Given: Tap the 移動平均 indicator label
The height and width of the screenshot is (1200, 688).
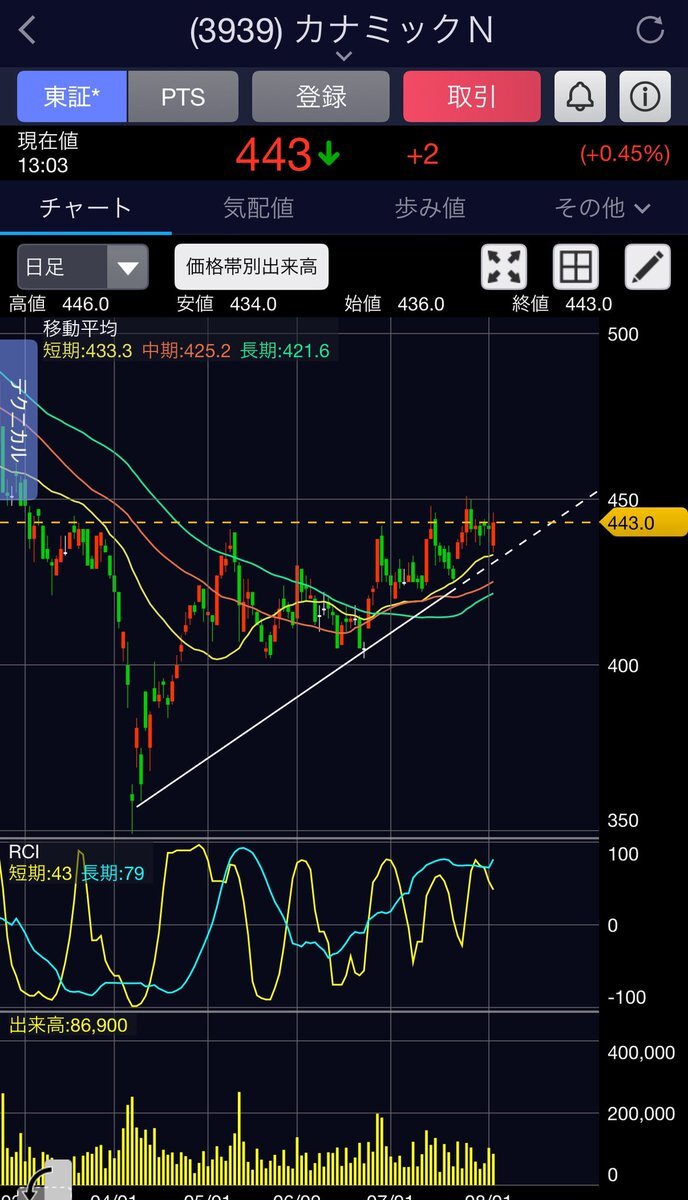Looking at the screenshot, I should [79, 328].
